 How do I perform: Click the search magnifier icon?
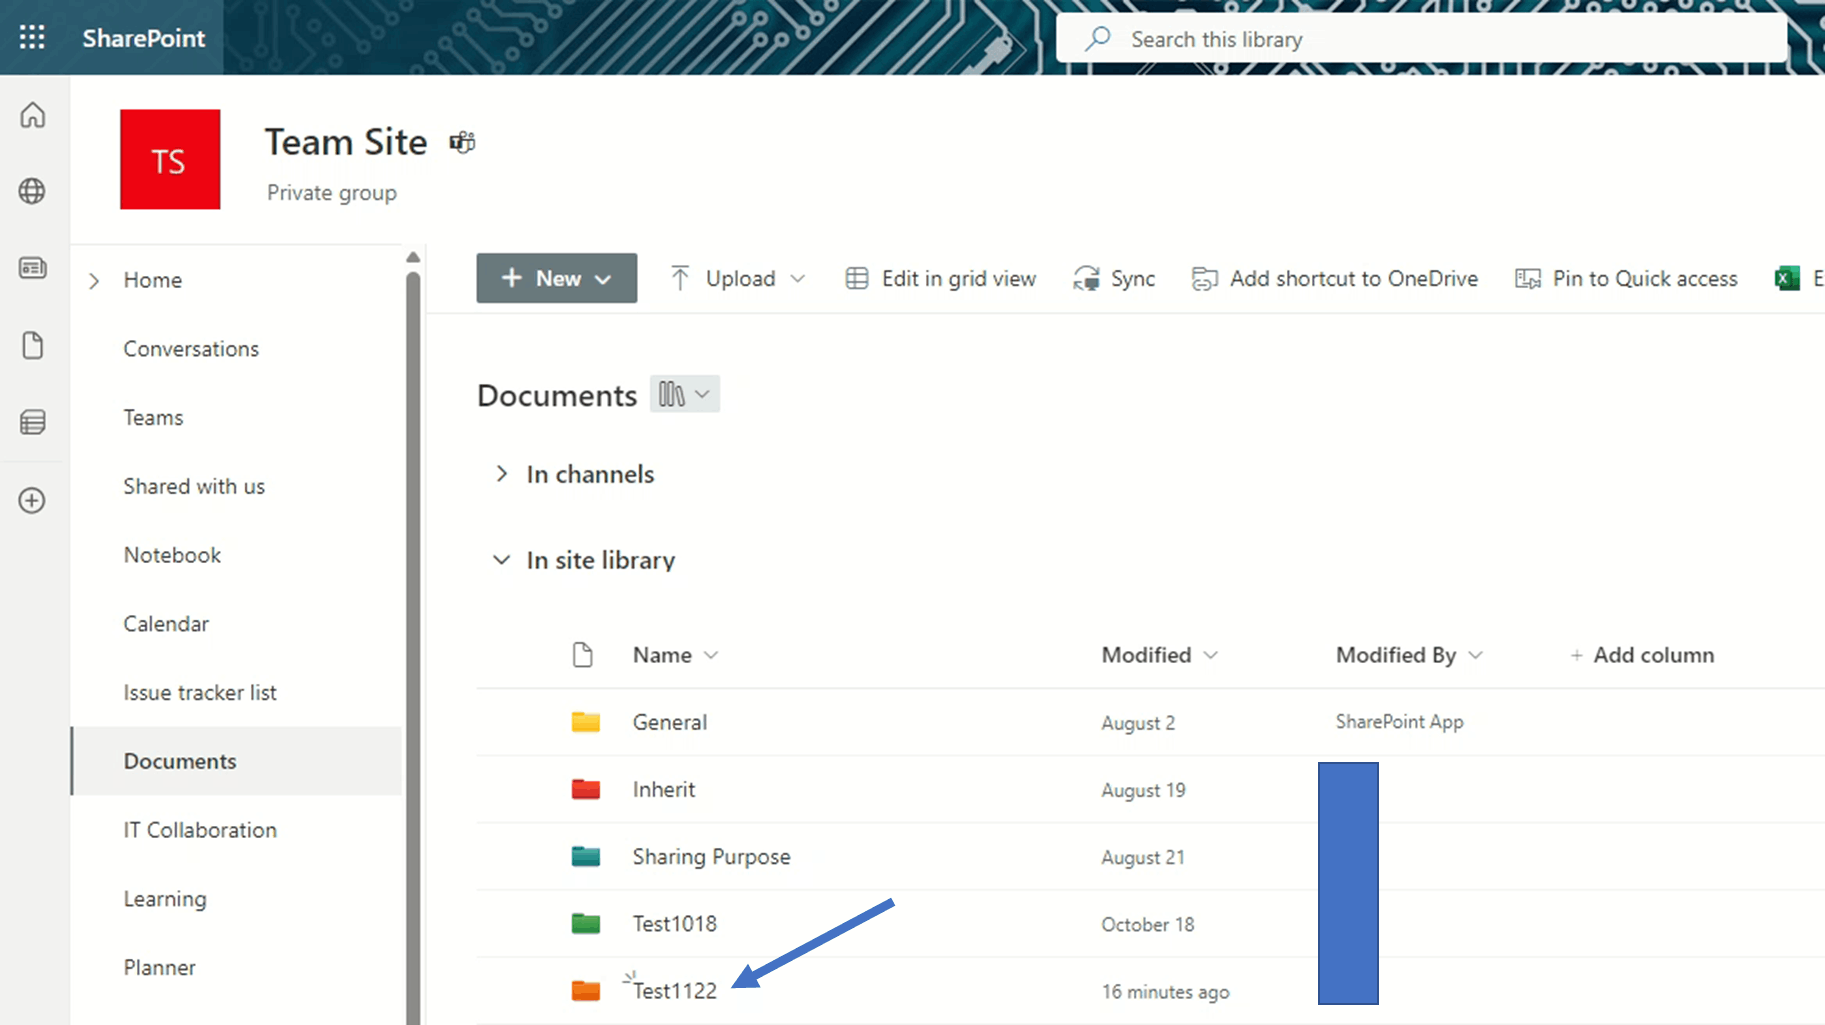tap(1098, 39)
